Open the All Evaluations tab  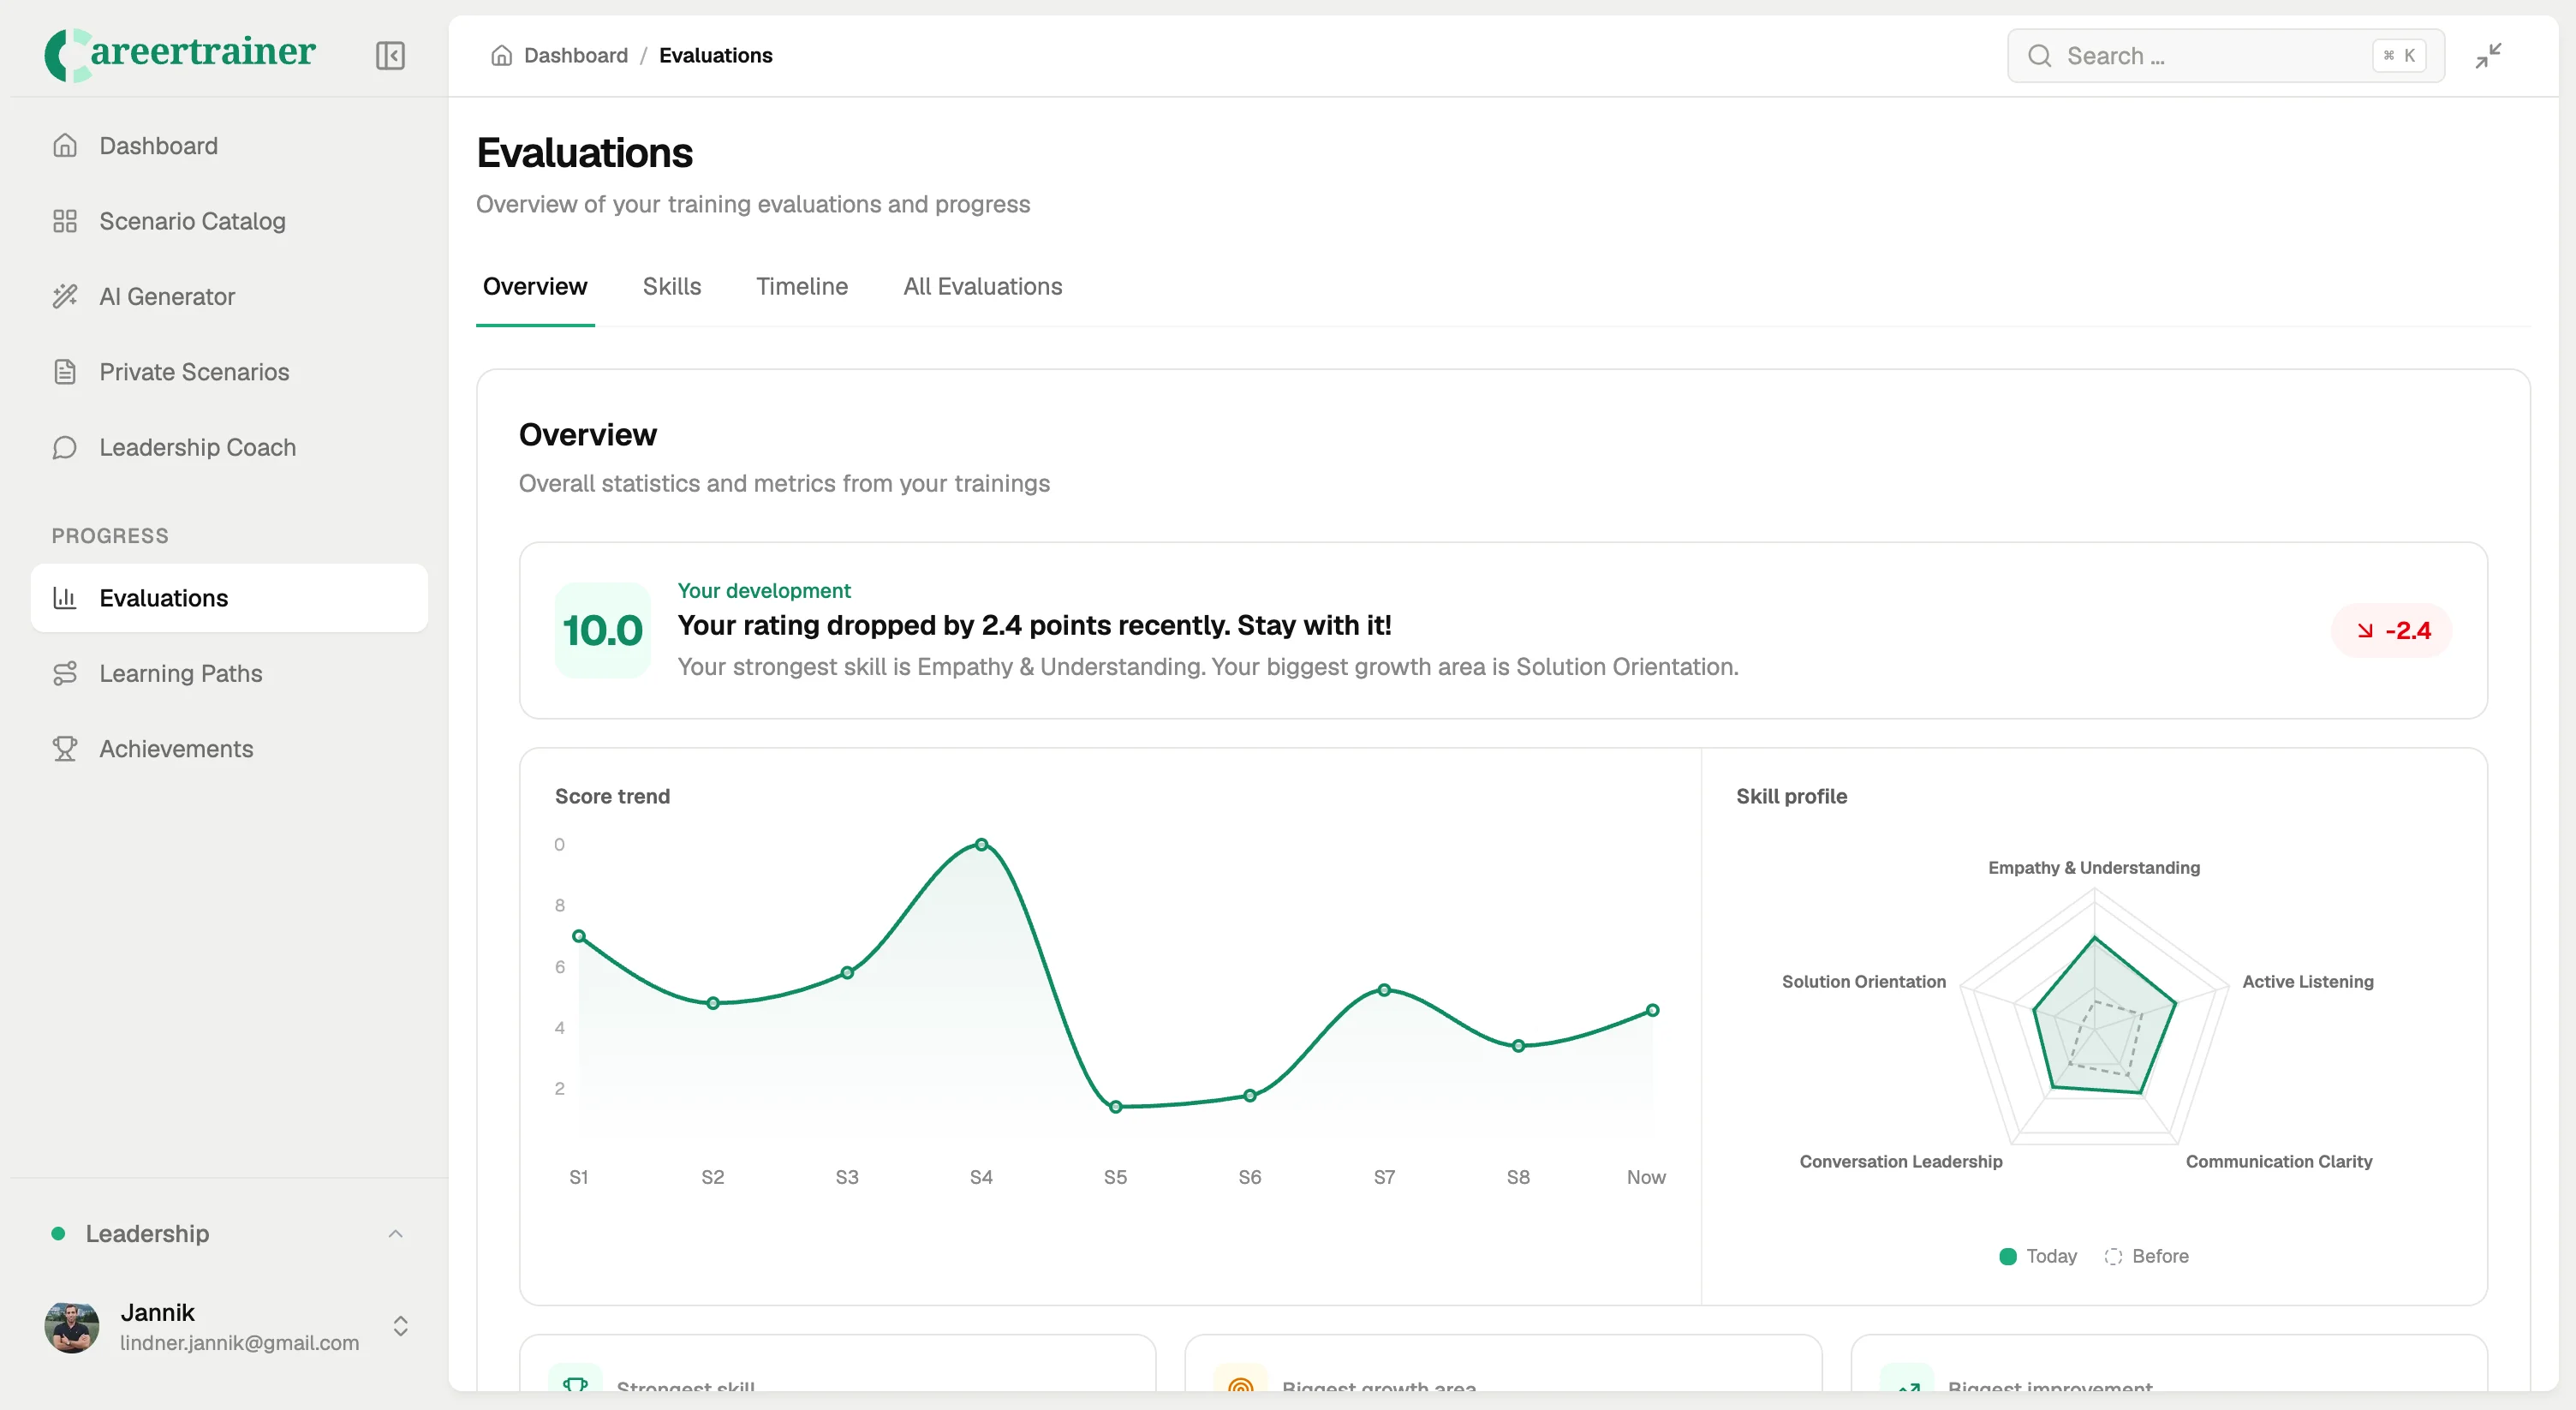[983, 287]
